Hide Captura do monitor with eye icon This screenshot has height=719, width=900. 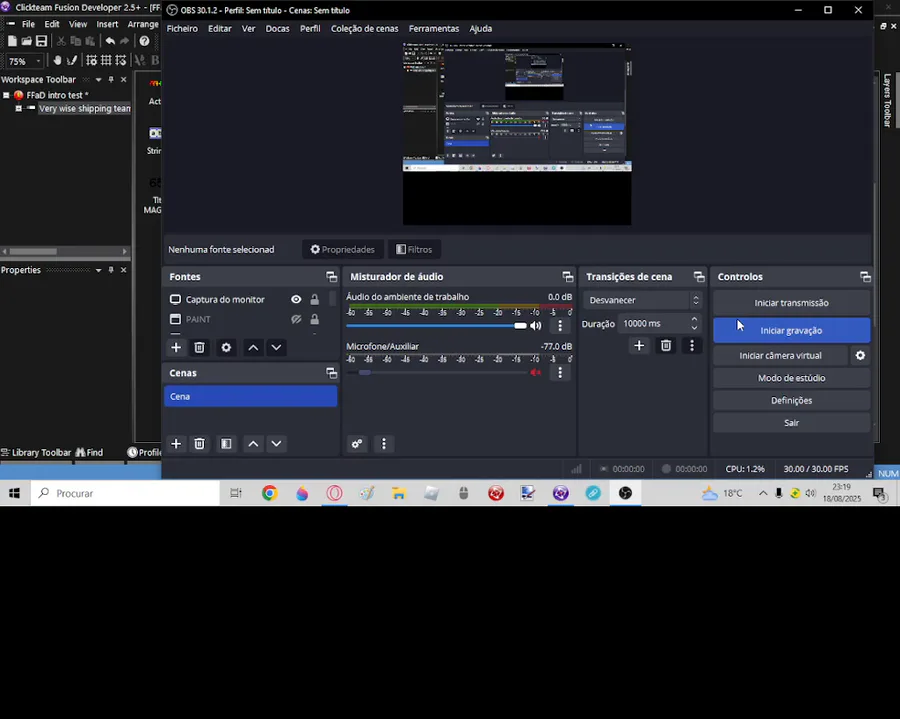tap(296, 299)
